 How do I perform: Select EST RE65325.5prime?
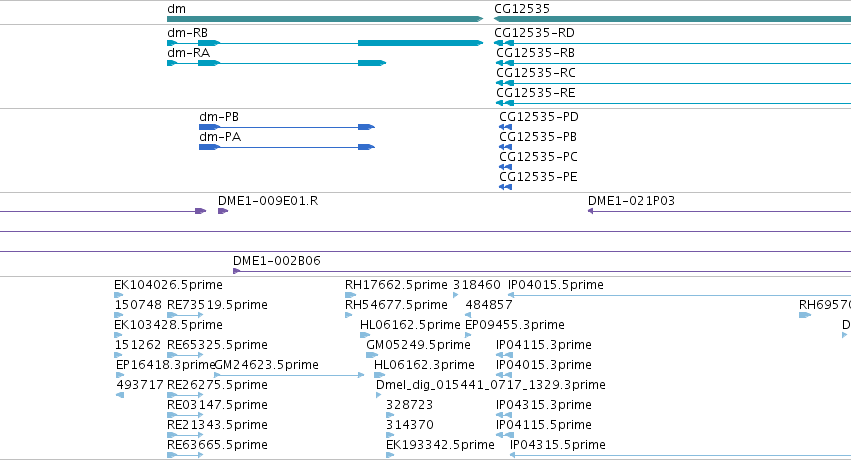click(x=217, y=345)
